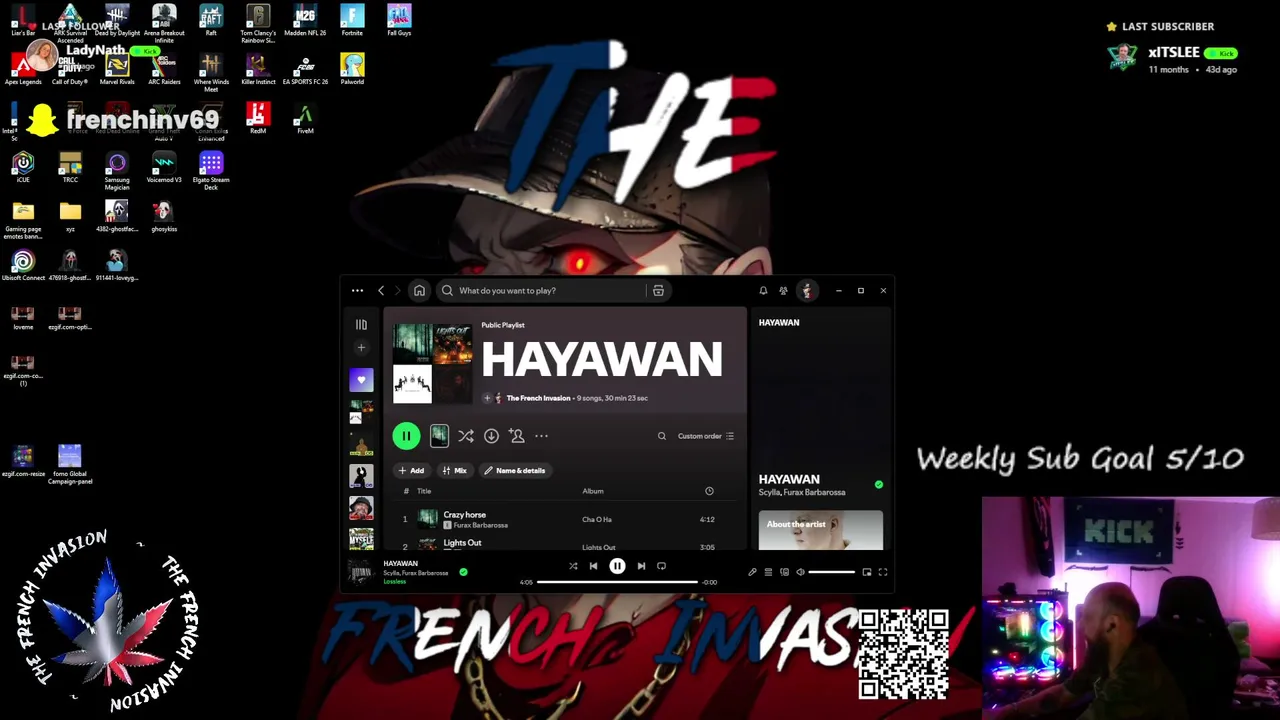The height and width of the screenshot is (720, 1280).
Task: Expand Your Library in the sidebar
Action: 361,325
